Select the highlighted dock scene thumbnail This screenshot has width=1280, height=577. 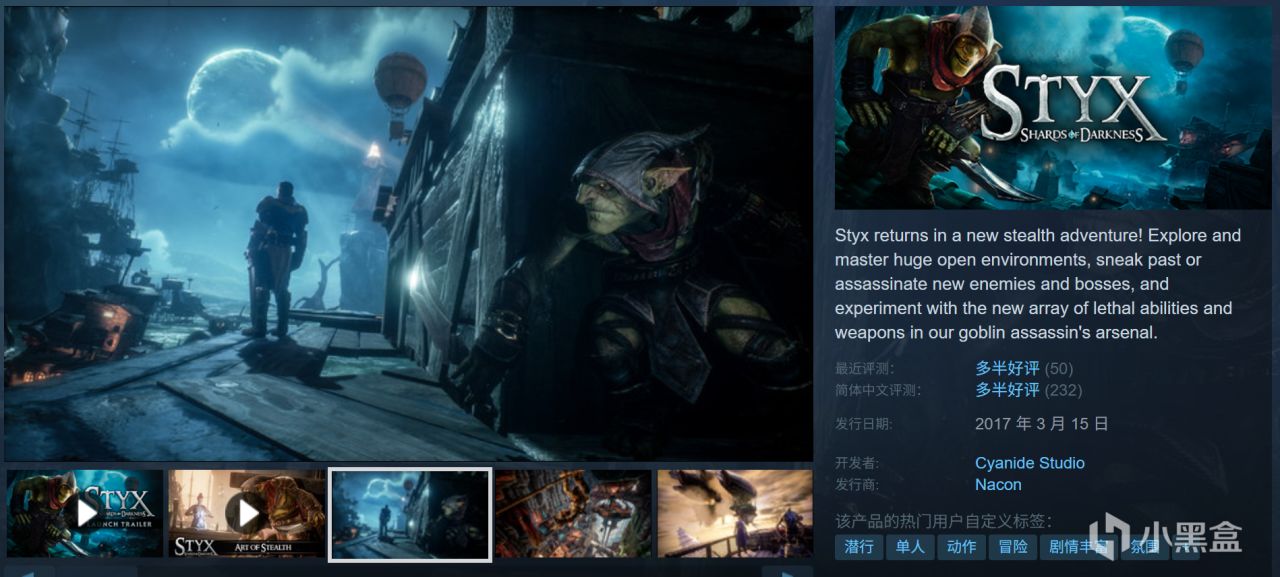point(410,514)
